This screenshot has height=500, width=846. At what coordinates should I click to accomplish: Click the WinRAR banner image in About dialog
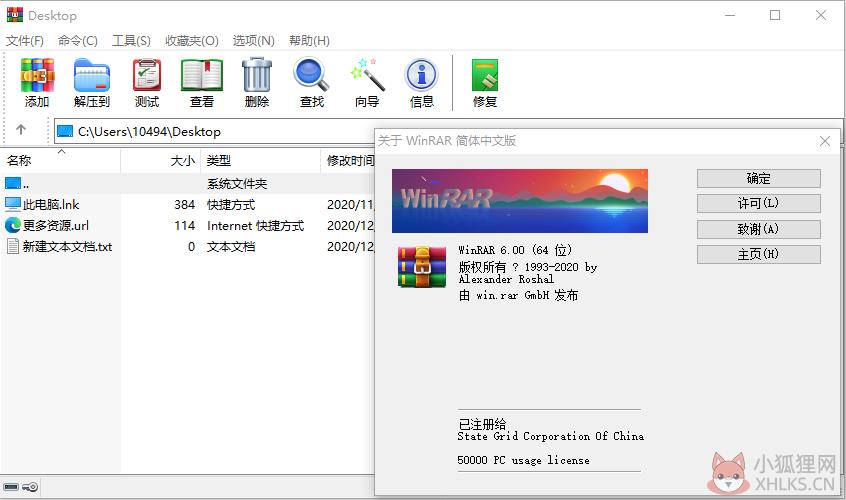(520, 201)
